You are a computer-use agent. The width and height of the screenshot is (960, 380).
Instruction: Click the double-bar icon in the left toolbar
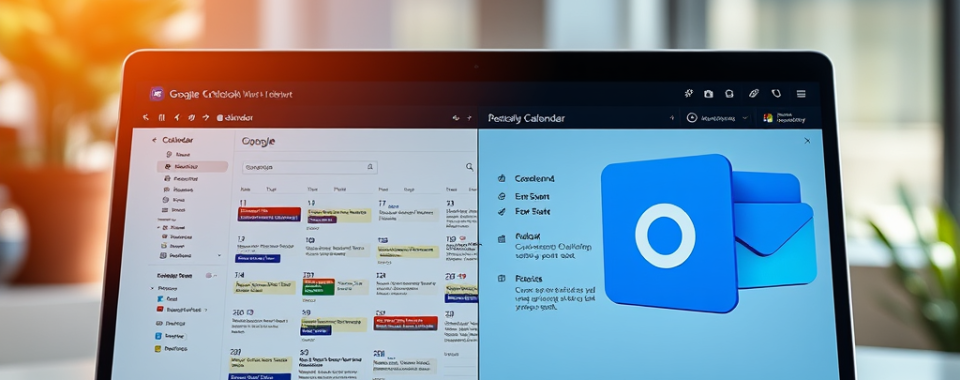click(162, 117)
